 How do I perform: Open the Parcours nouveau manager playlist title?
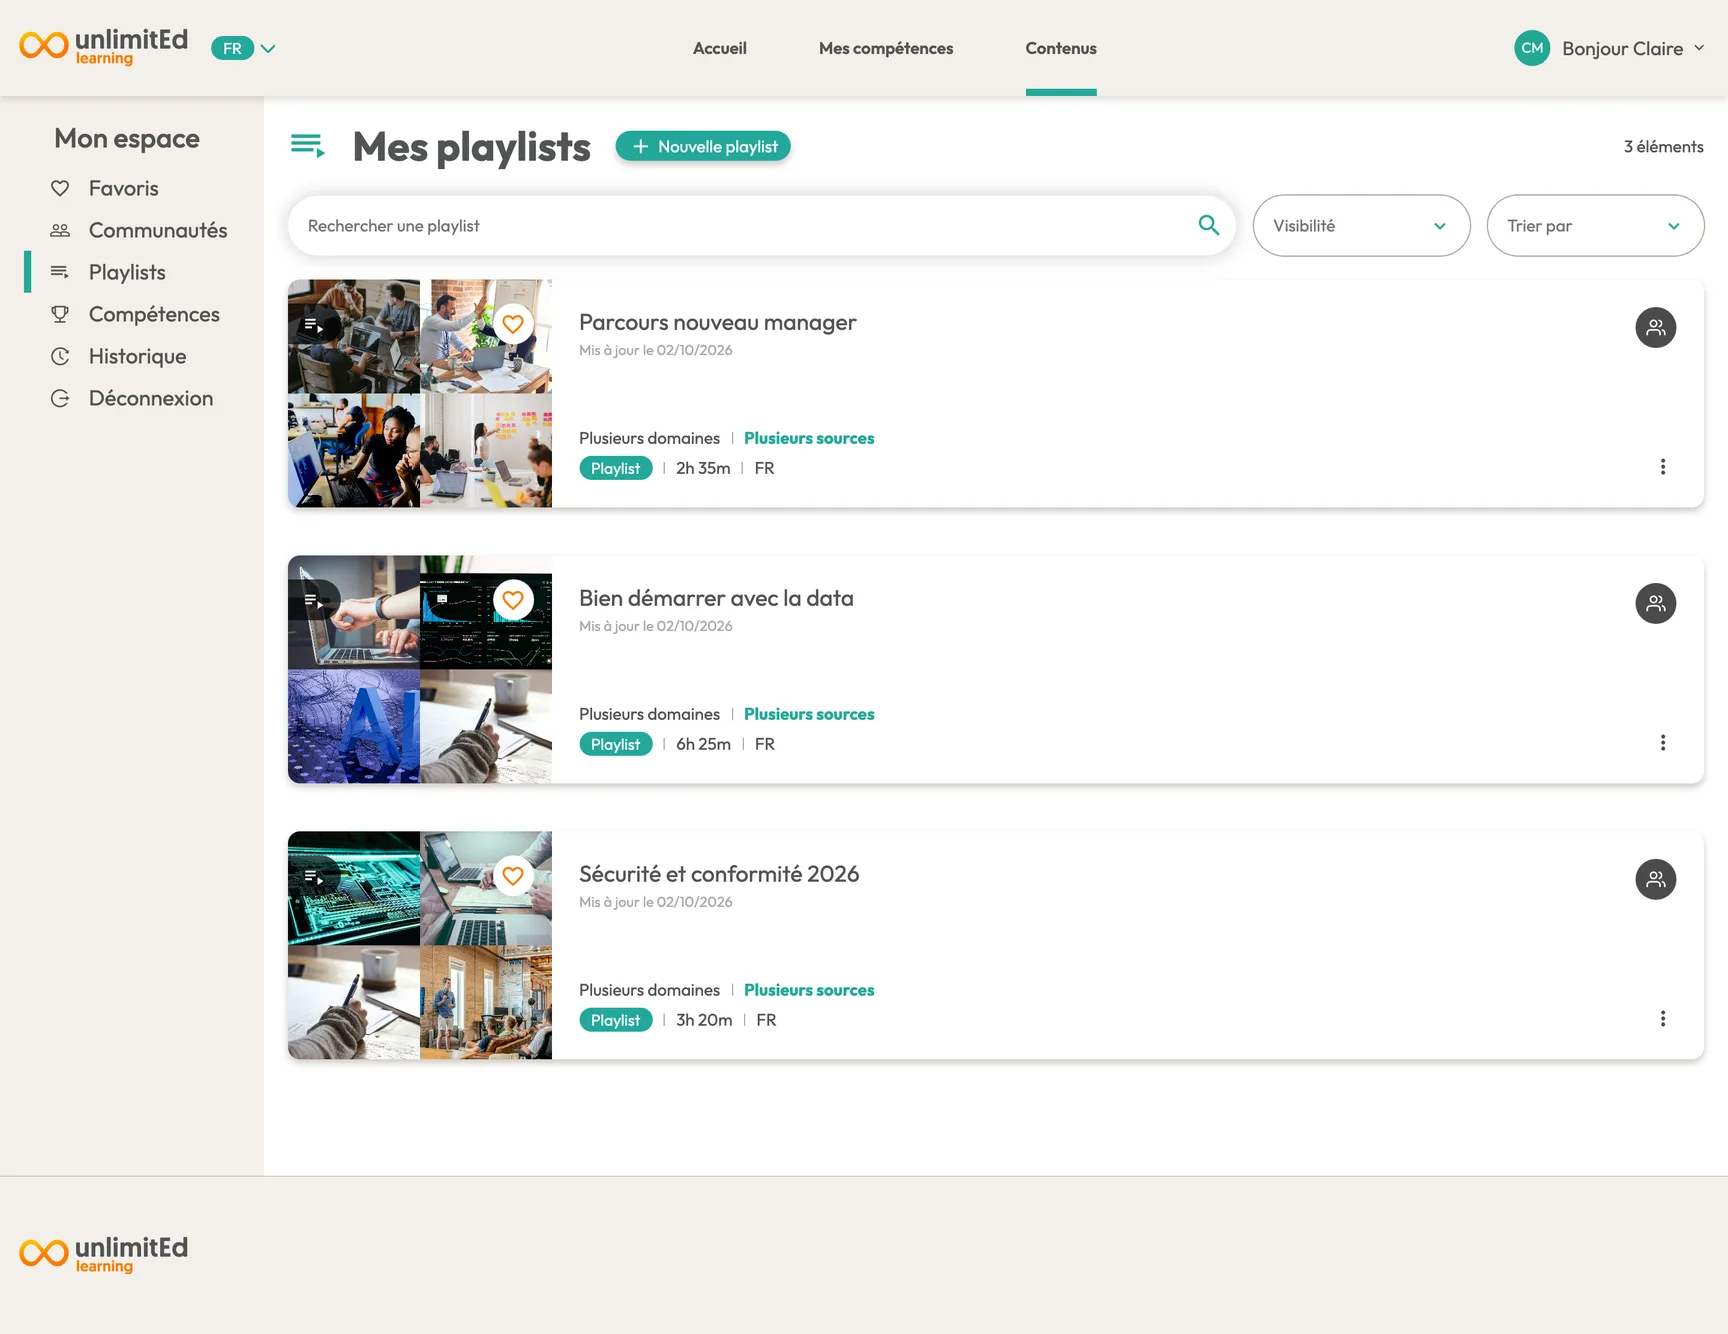click(x=718, y=322)
